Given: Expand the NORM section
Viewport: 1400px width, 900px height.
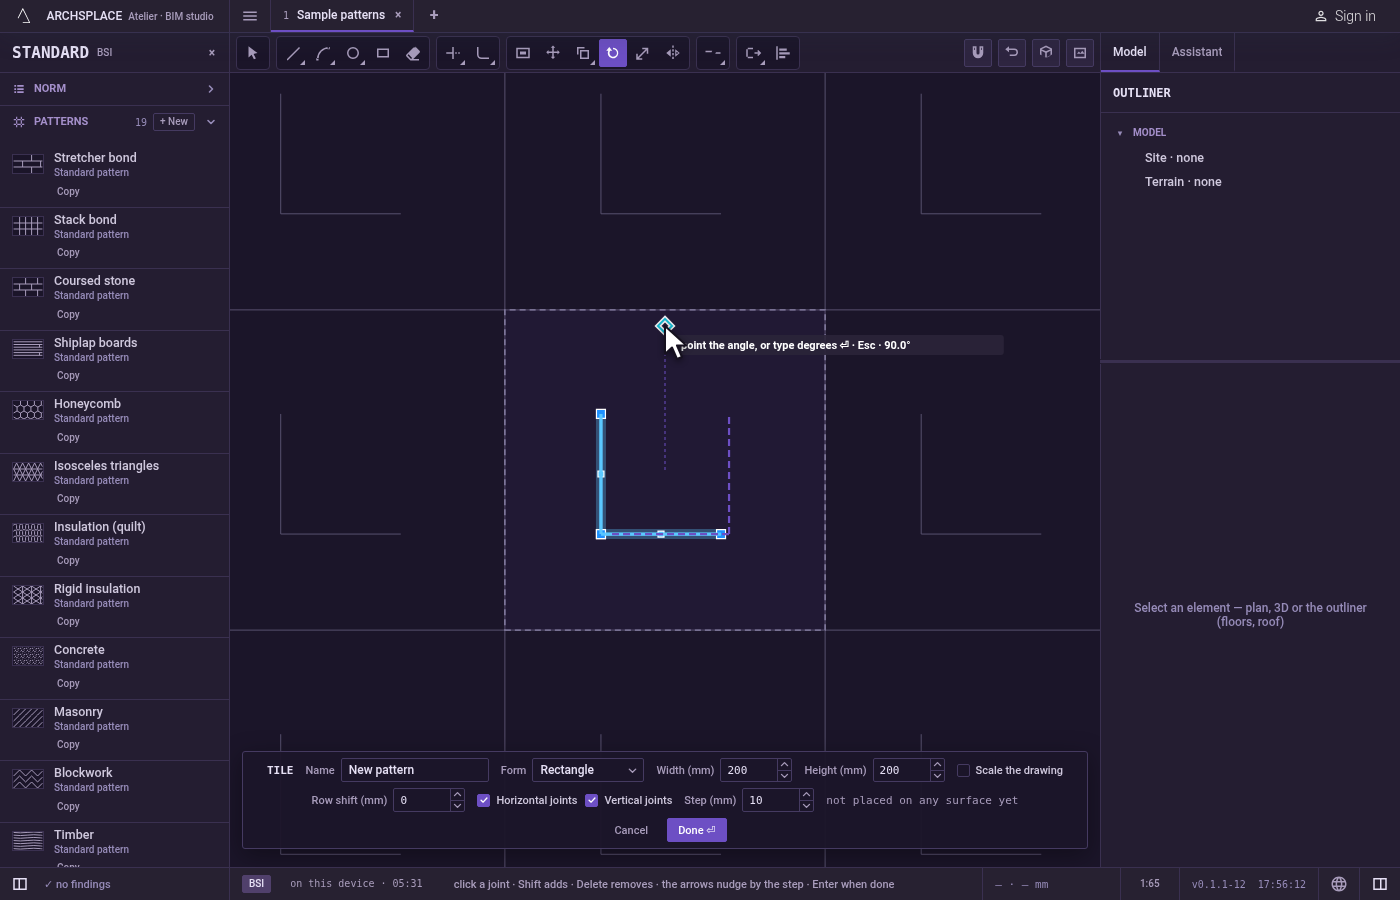Looking at the screenshot, I should point(114,89).
